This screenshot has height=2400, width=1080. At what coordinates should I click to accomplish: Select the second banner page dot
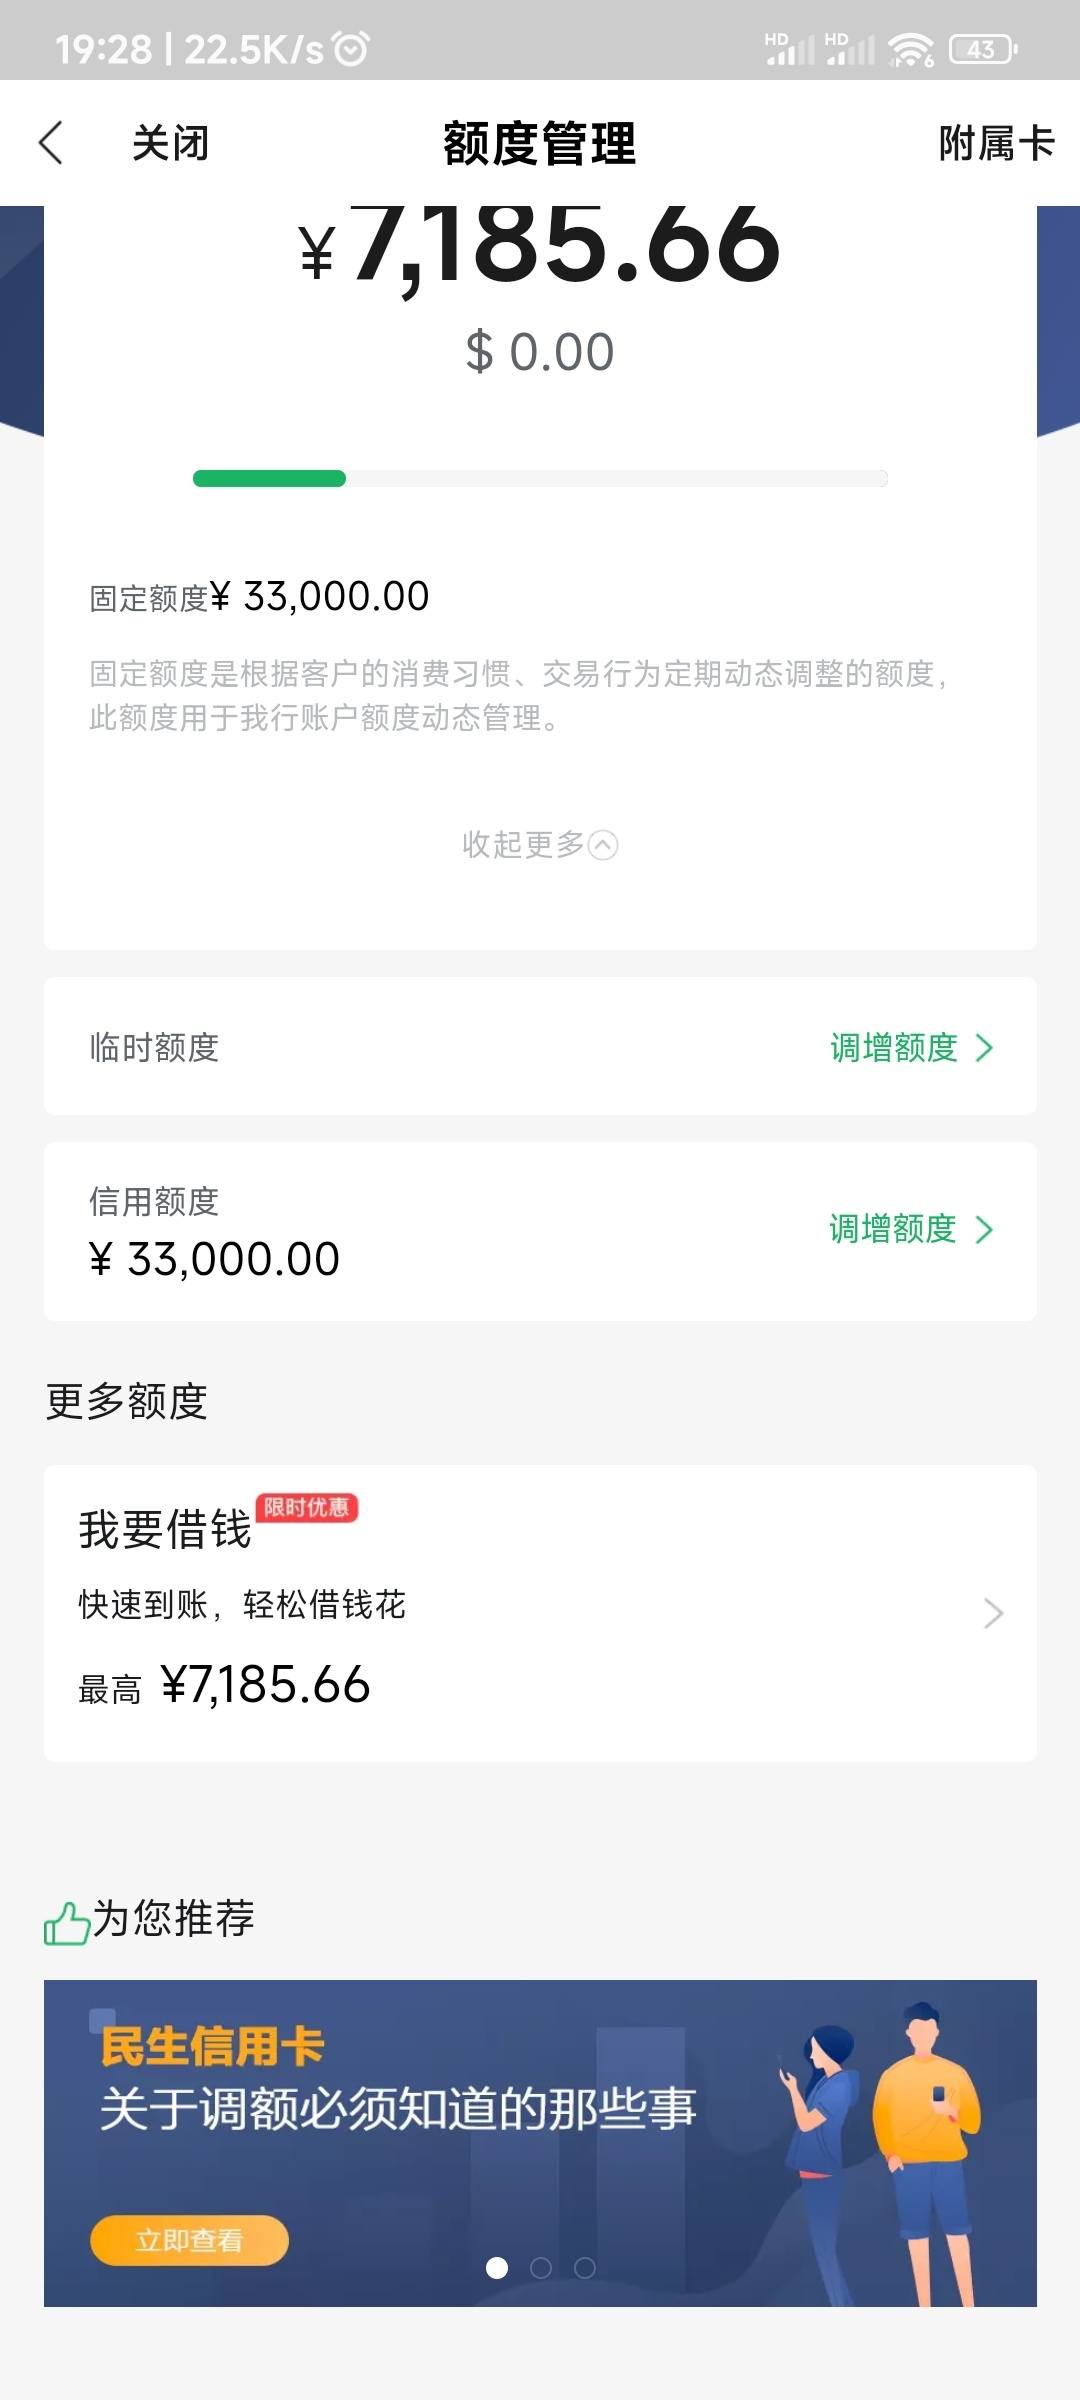point(541,2268)
